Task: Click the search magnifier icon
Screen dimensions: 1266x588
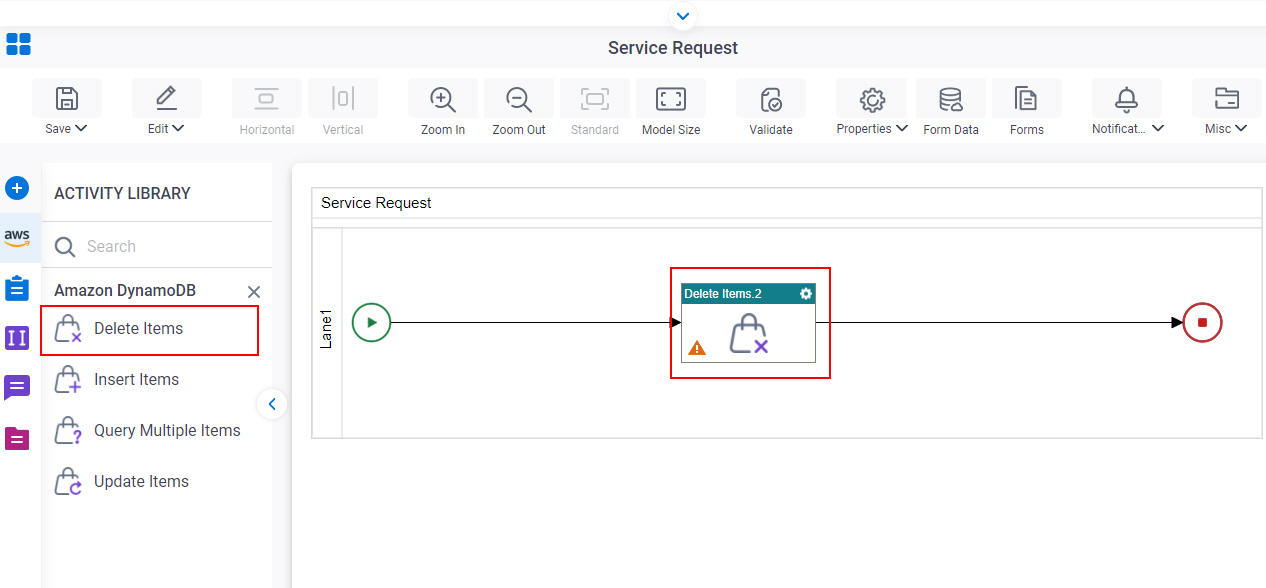Action: click(x=65, y=247)
